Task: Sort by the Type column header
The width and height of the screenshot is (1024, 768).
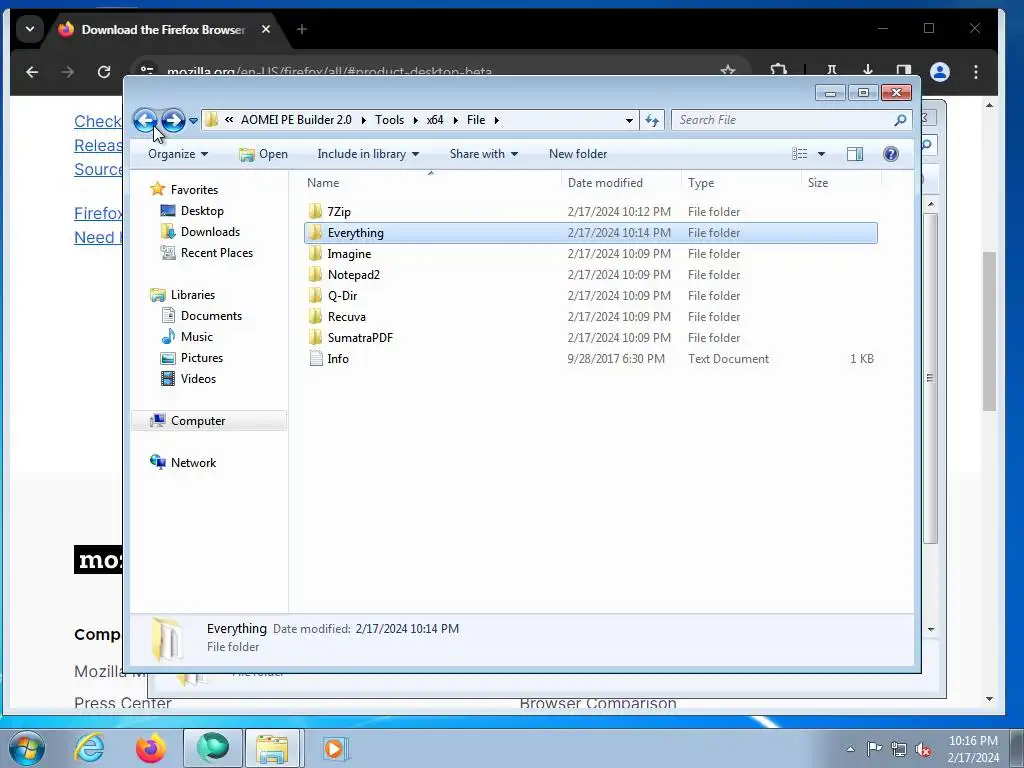Action: (741, 183)
